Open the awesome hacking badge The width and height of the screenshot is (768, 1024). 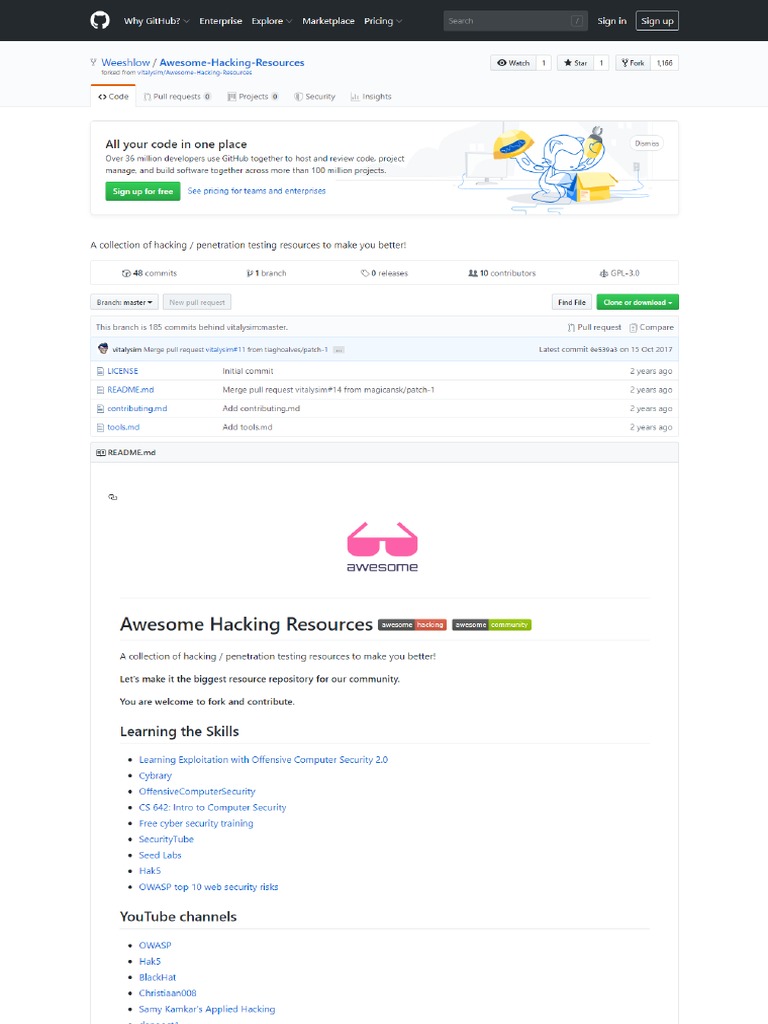pos(412,624)
